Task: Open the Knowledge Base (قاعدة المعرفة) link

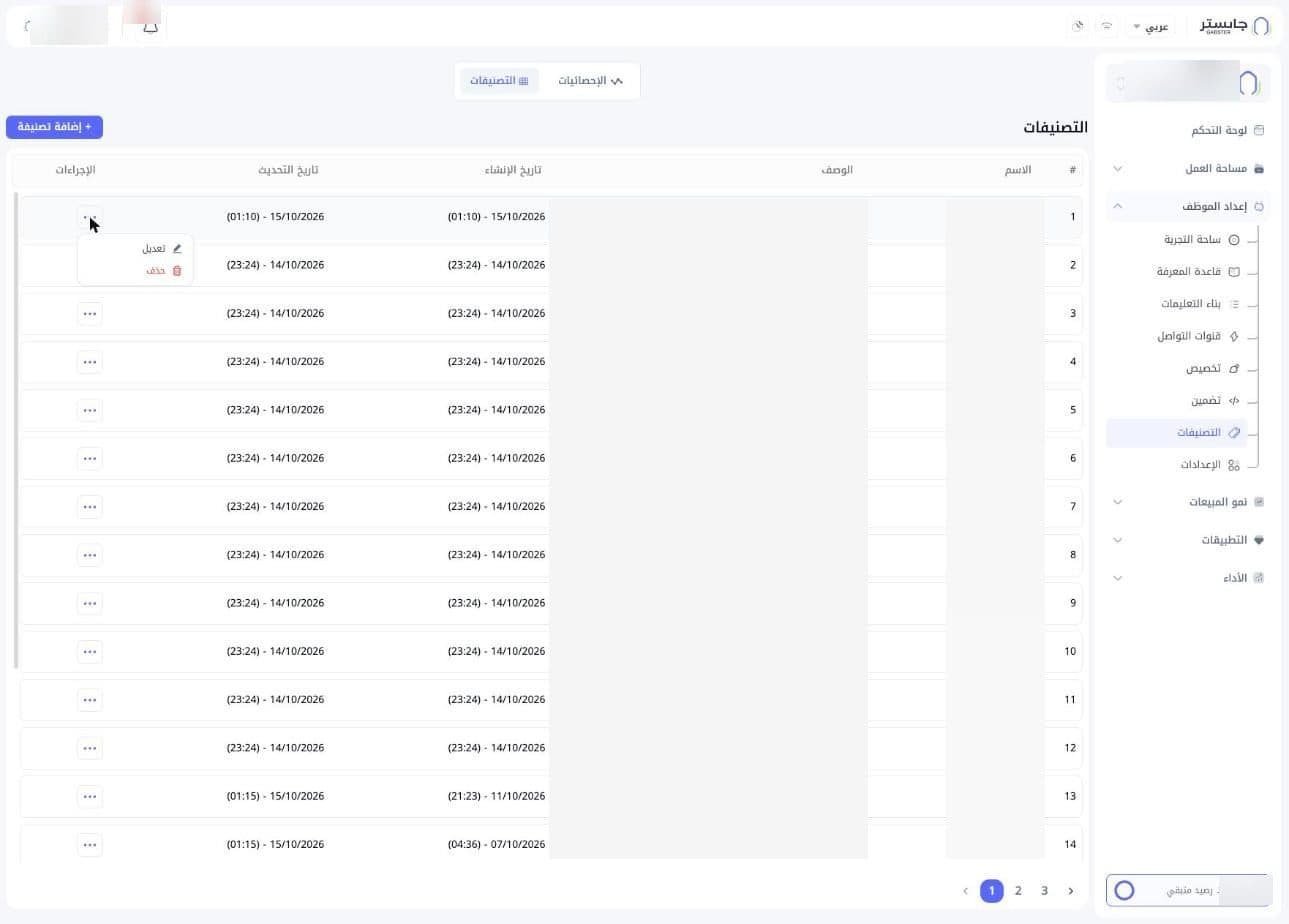Action: click(x=1189, y=272)
